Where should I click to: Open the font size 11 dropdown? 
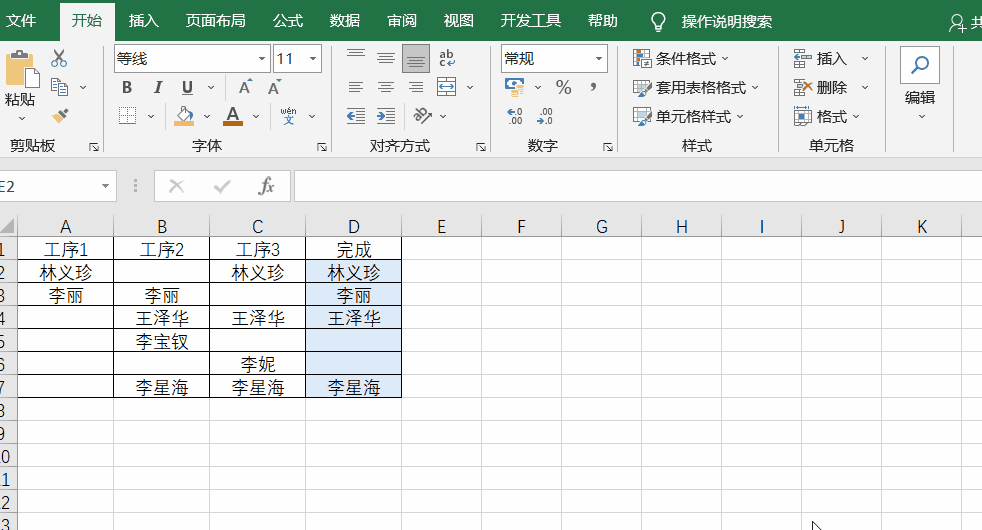point(313,59)
